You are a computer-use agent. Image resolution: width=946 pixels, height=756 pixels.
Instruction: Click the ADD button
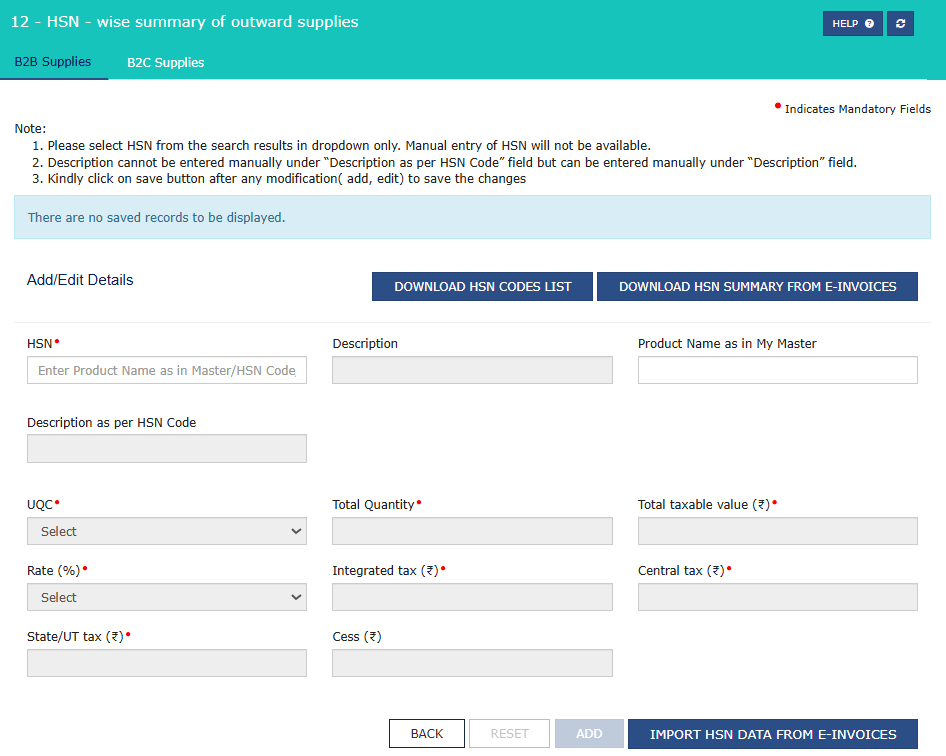[589, 734]
